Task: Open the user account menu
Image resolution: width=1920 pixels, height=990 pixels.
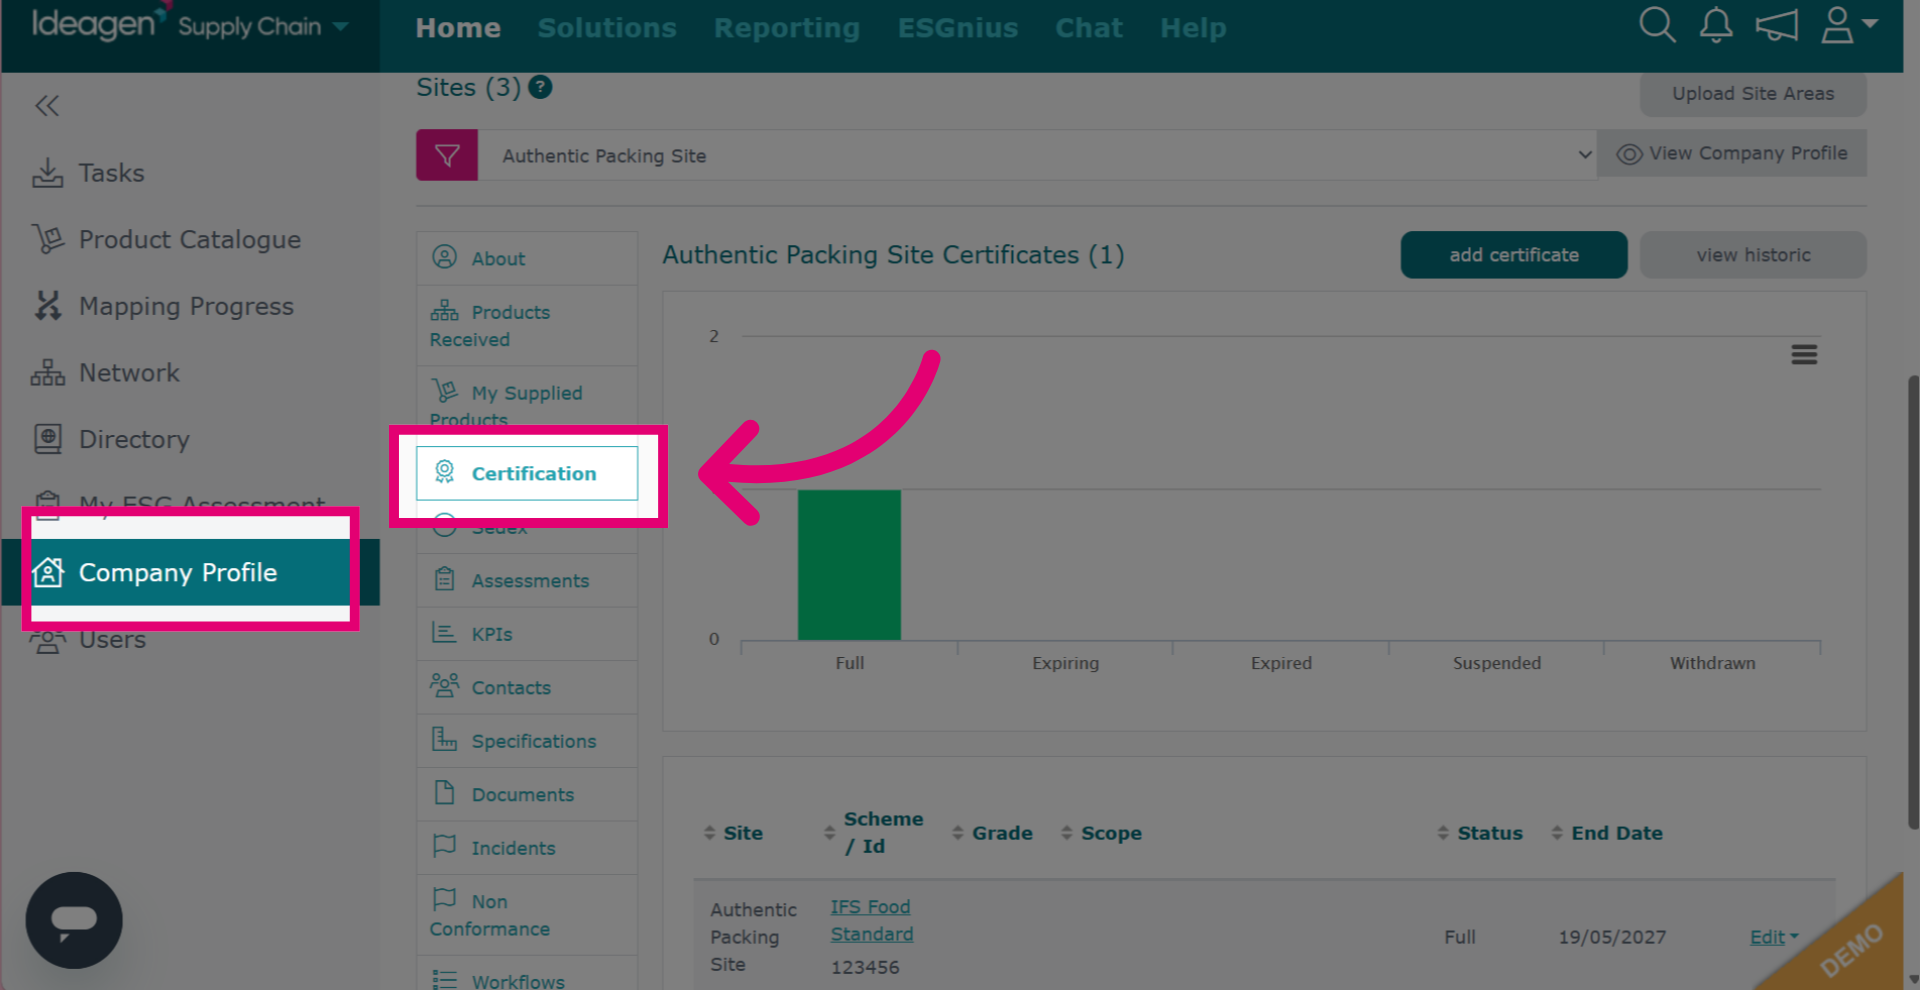Action: (x=1848, y=25)
